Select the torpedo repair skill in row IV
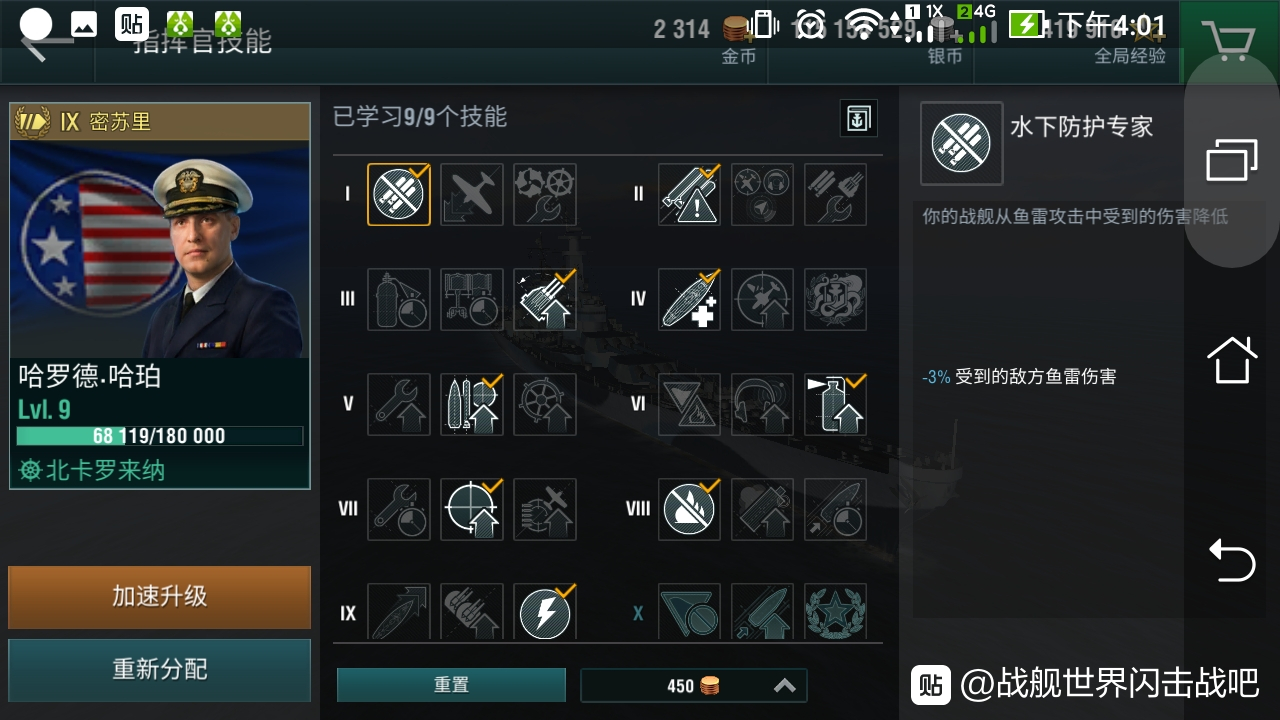The image size is (1280, 720). coord(690,299)
